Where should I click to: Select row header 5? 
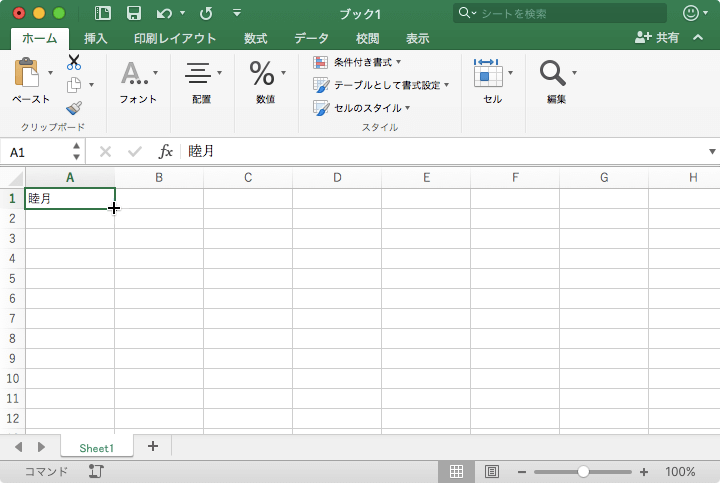click(12, 278)
